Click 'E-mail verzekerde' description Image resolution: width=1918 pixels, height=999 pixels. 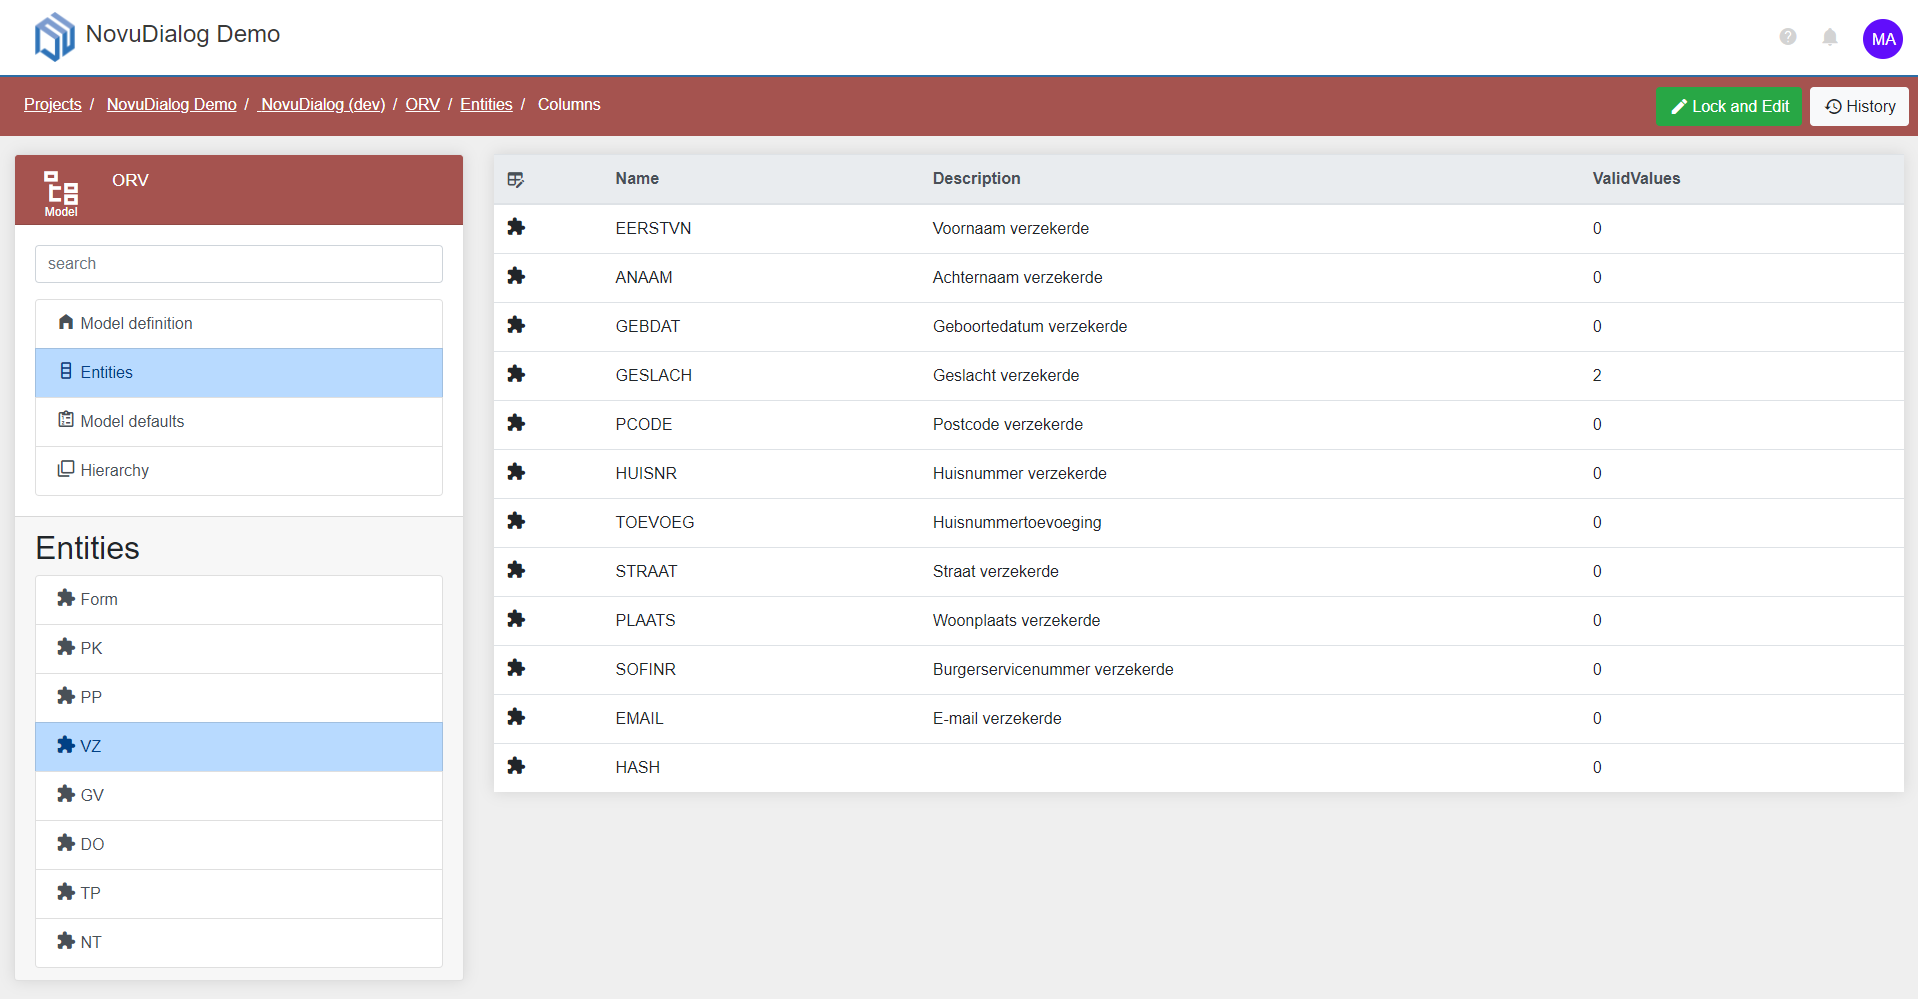[997, 718]
